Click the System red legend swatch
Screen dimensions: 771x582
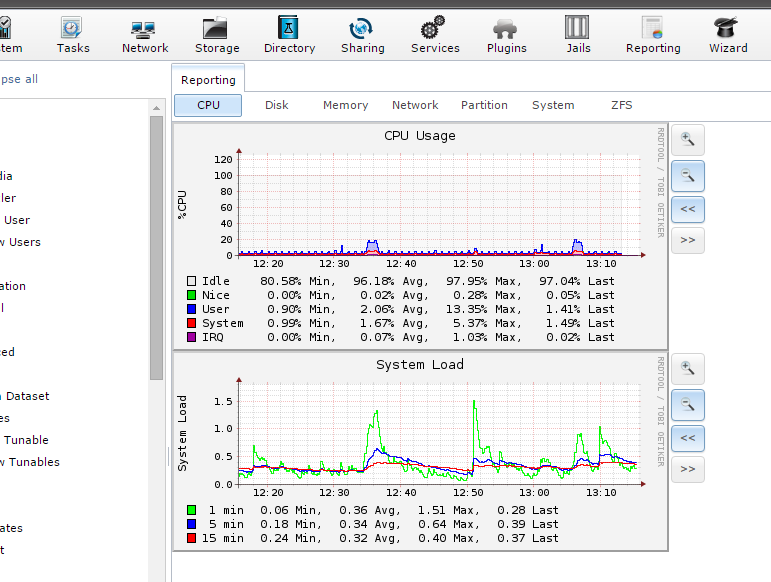point(191,323)
